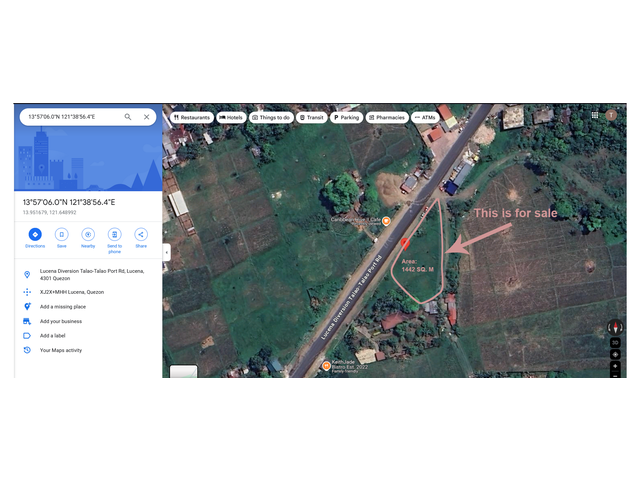
Task: Filter map by Hotels
Action: point(231,117)
